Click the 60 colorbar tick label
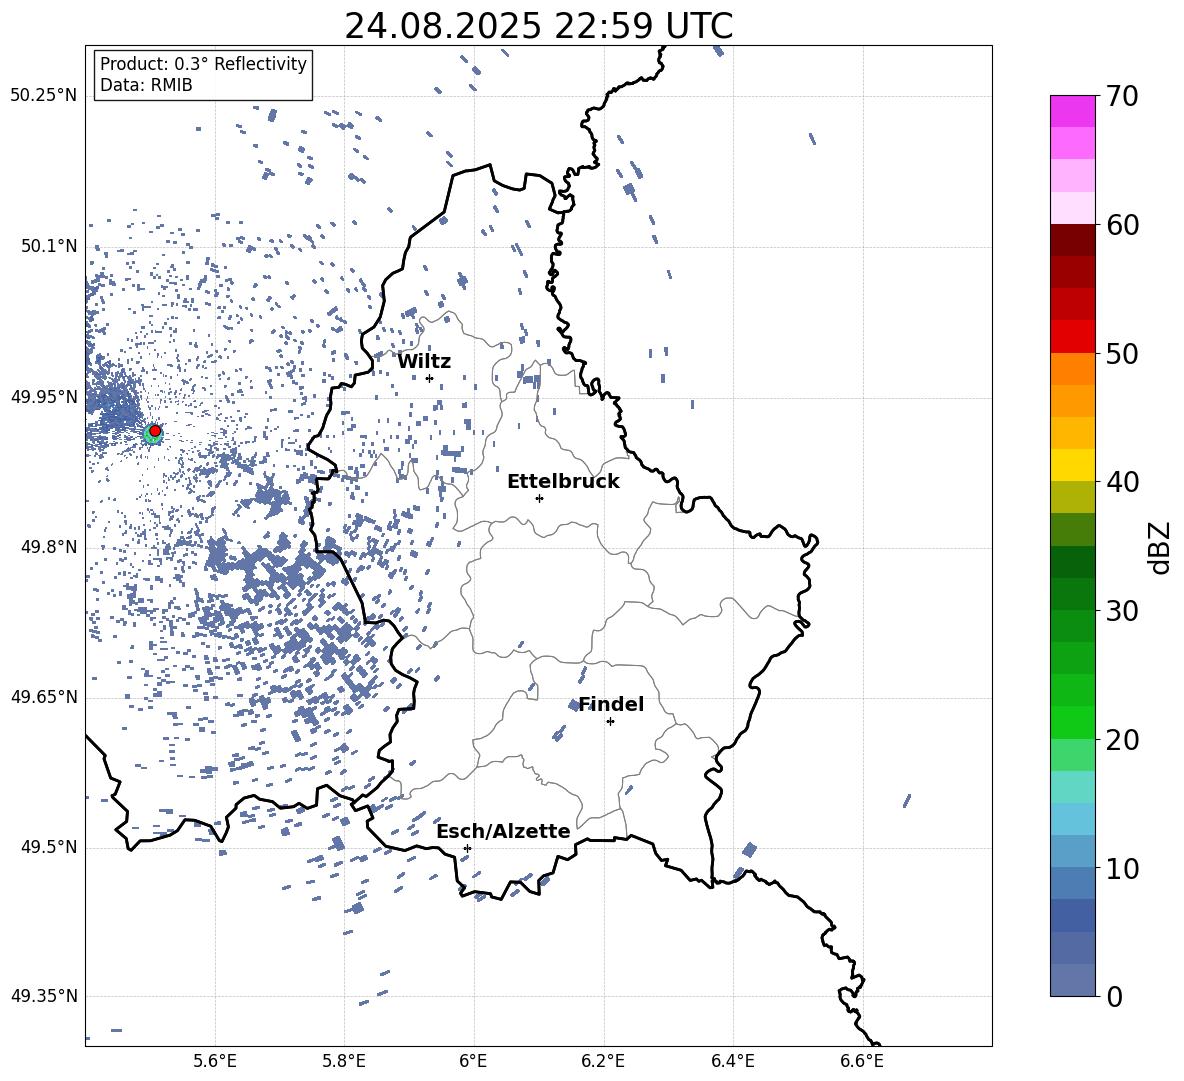Viewport: 1184px width, 1081px height. click(1121, 225)
